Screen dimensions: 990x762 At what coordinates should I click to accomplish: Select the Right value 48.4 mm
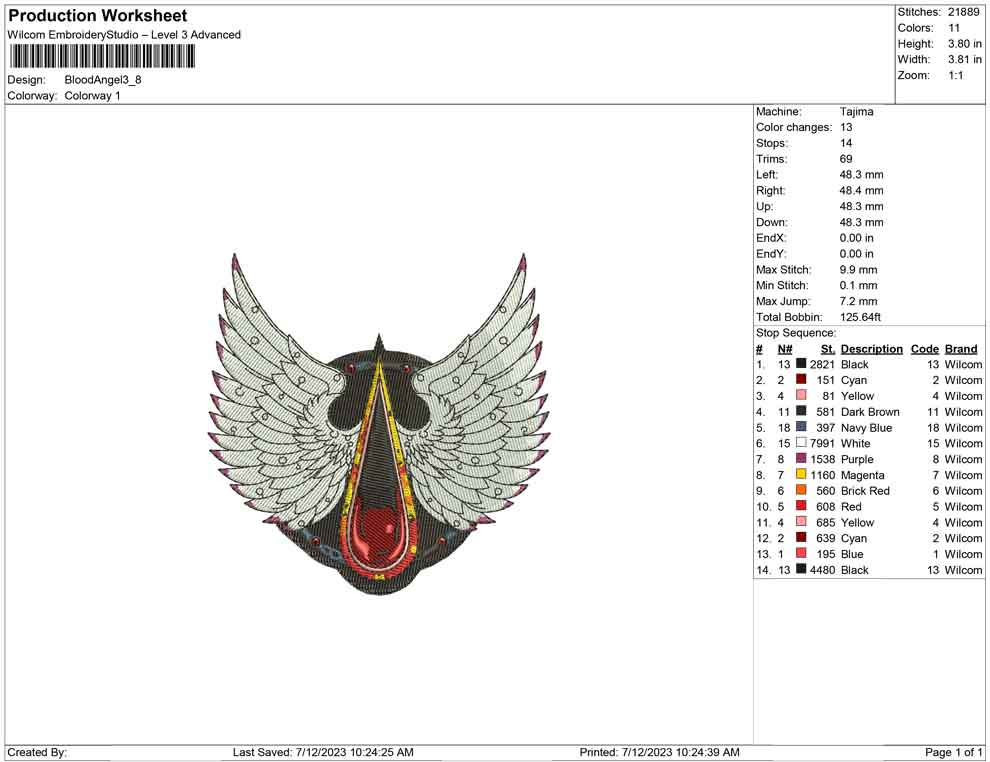pos(861,191)
